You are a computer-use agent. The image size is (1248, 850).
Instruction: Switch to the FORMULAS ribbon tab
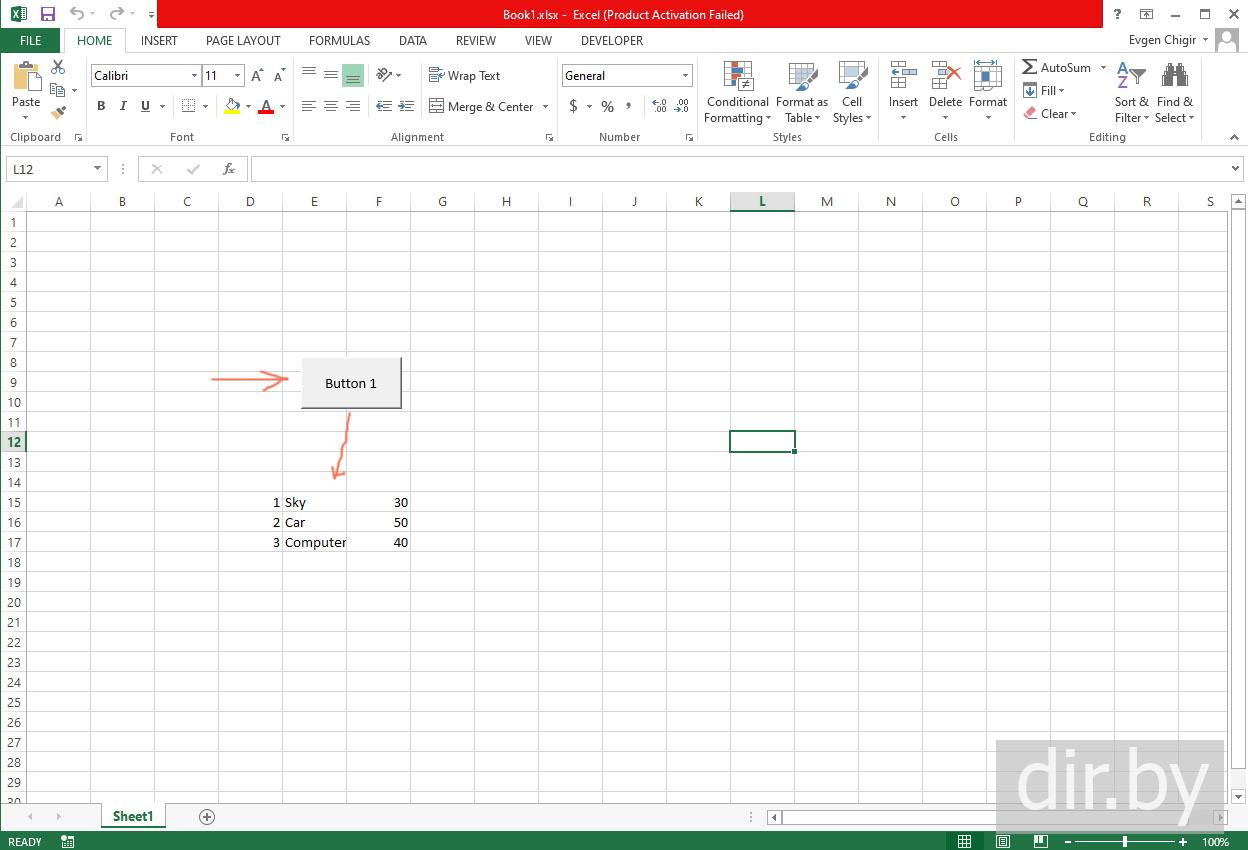(x=339, y=41)
